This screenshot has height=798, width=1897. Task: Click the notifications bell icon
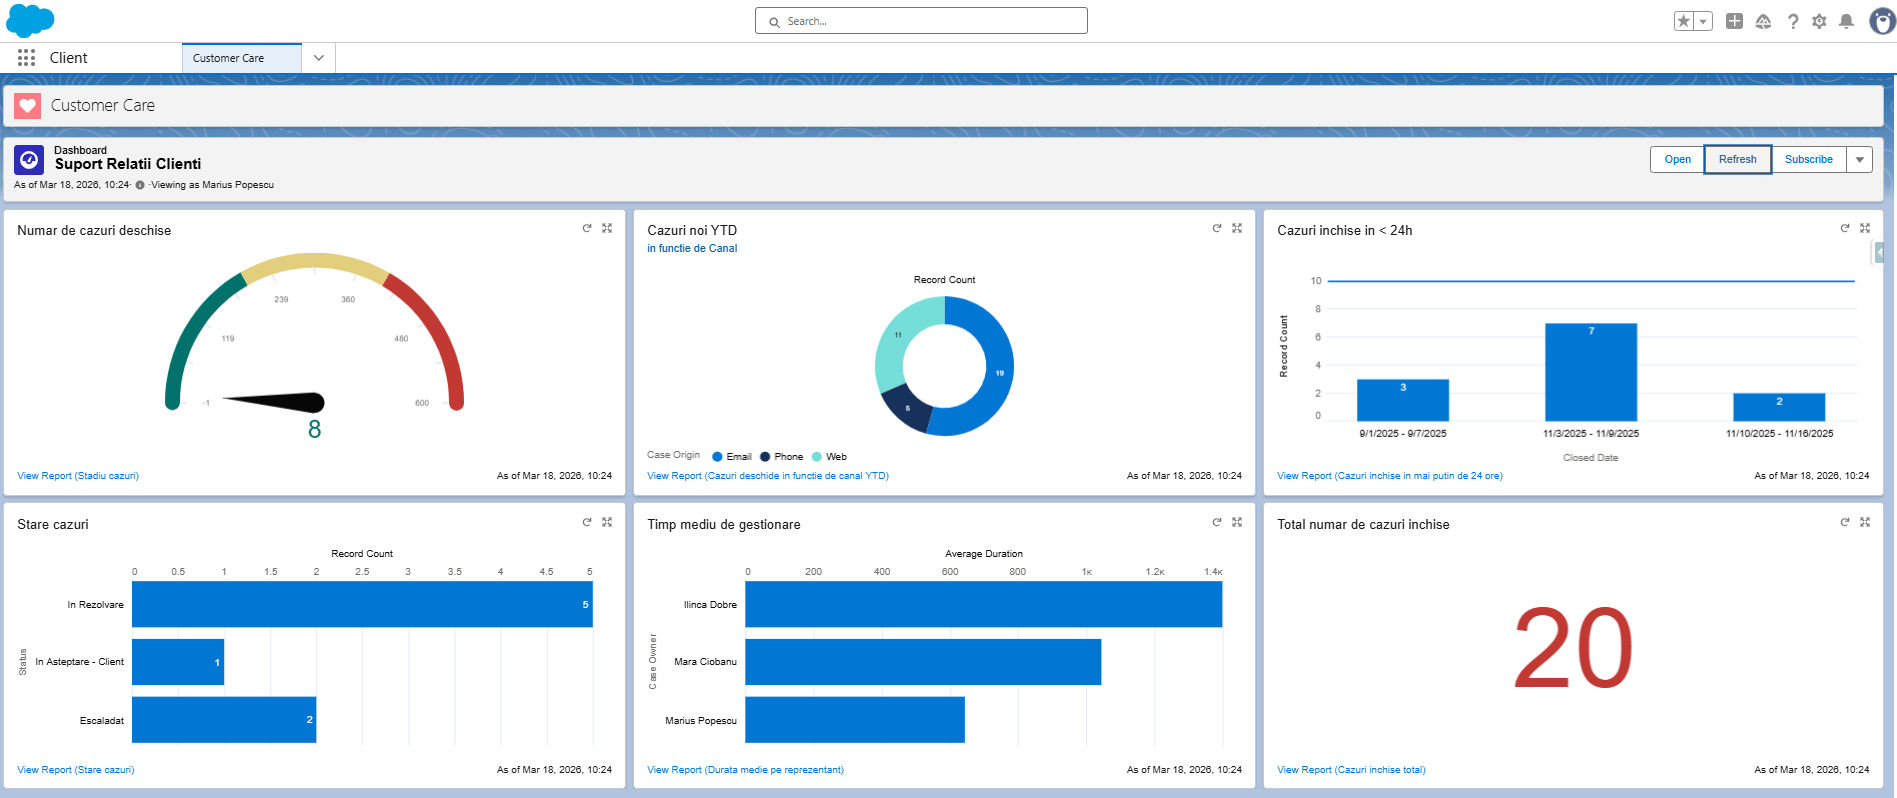(1846, 21)
